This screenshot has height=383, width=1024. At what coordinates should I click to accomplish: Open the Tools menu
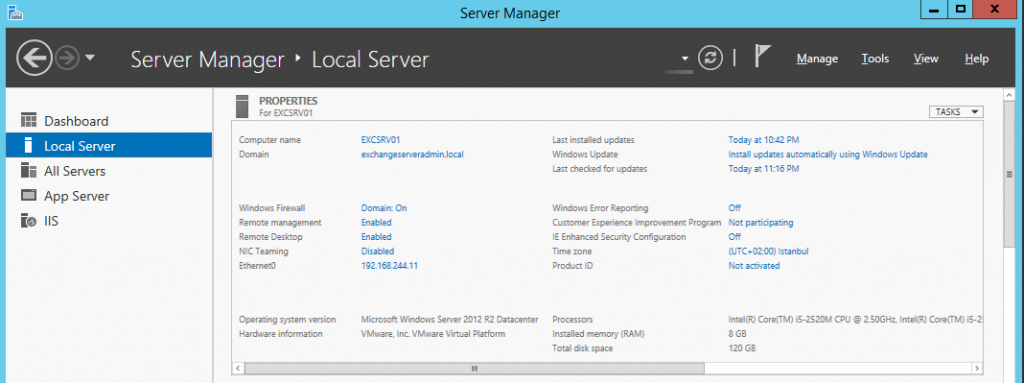tap(875, 59)
